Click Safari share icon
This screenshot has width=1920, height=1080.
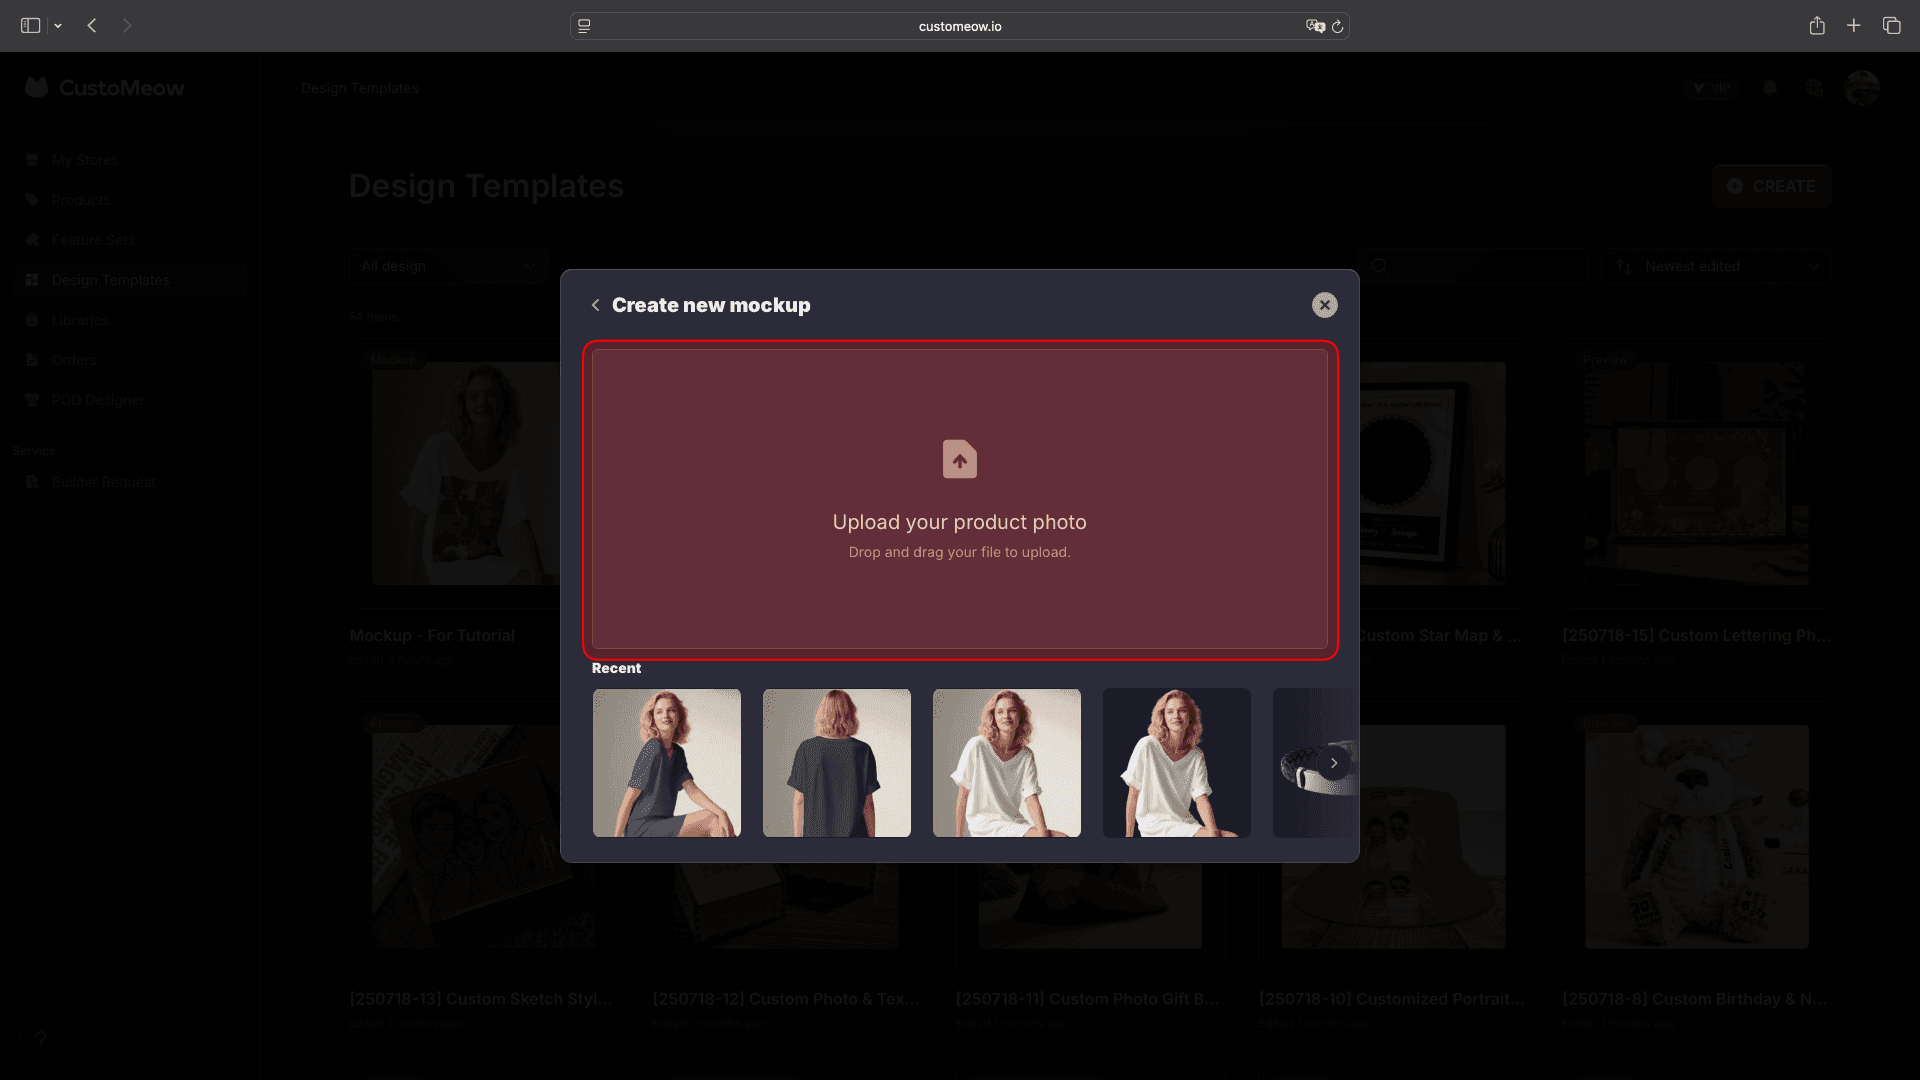click(1817, 26)
